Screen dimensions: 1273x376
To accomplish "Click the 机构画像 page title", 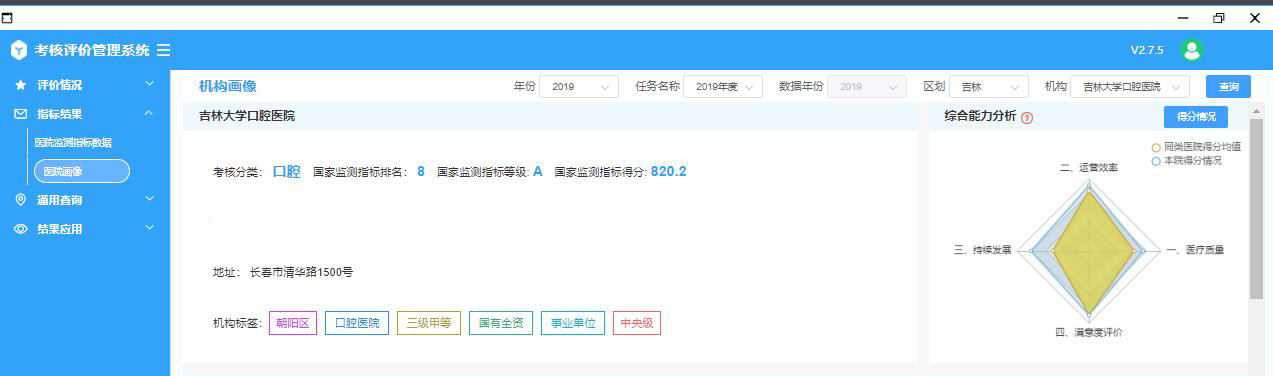I will (228, 86).
